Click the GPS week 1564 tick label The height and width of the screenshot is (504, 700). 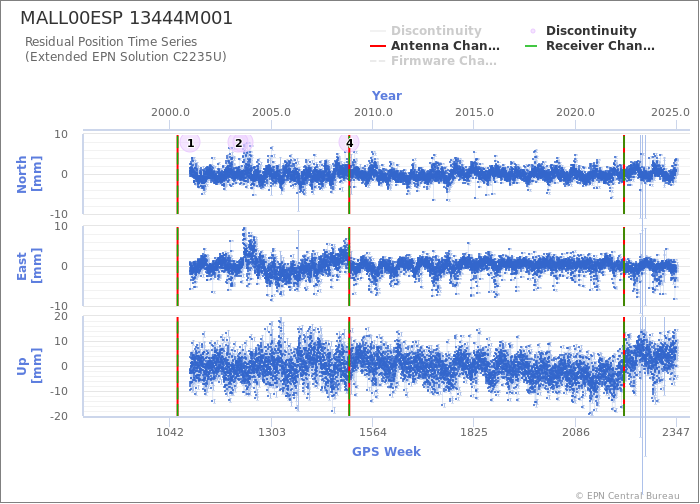click(x=373, y=432)
